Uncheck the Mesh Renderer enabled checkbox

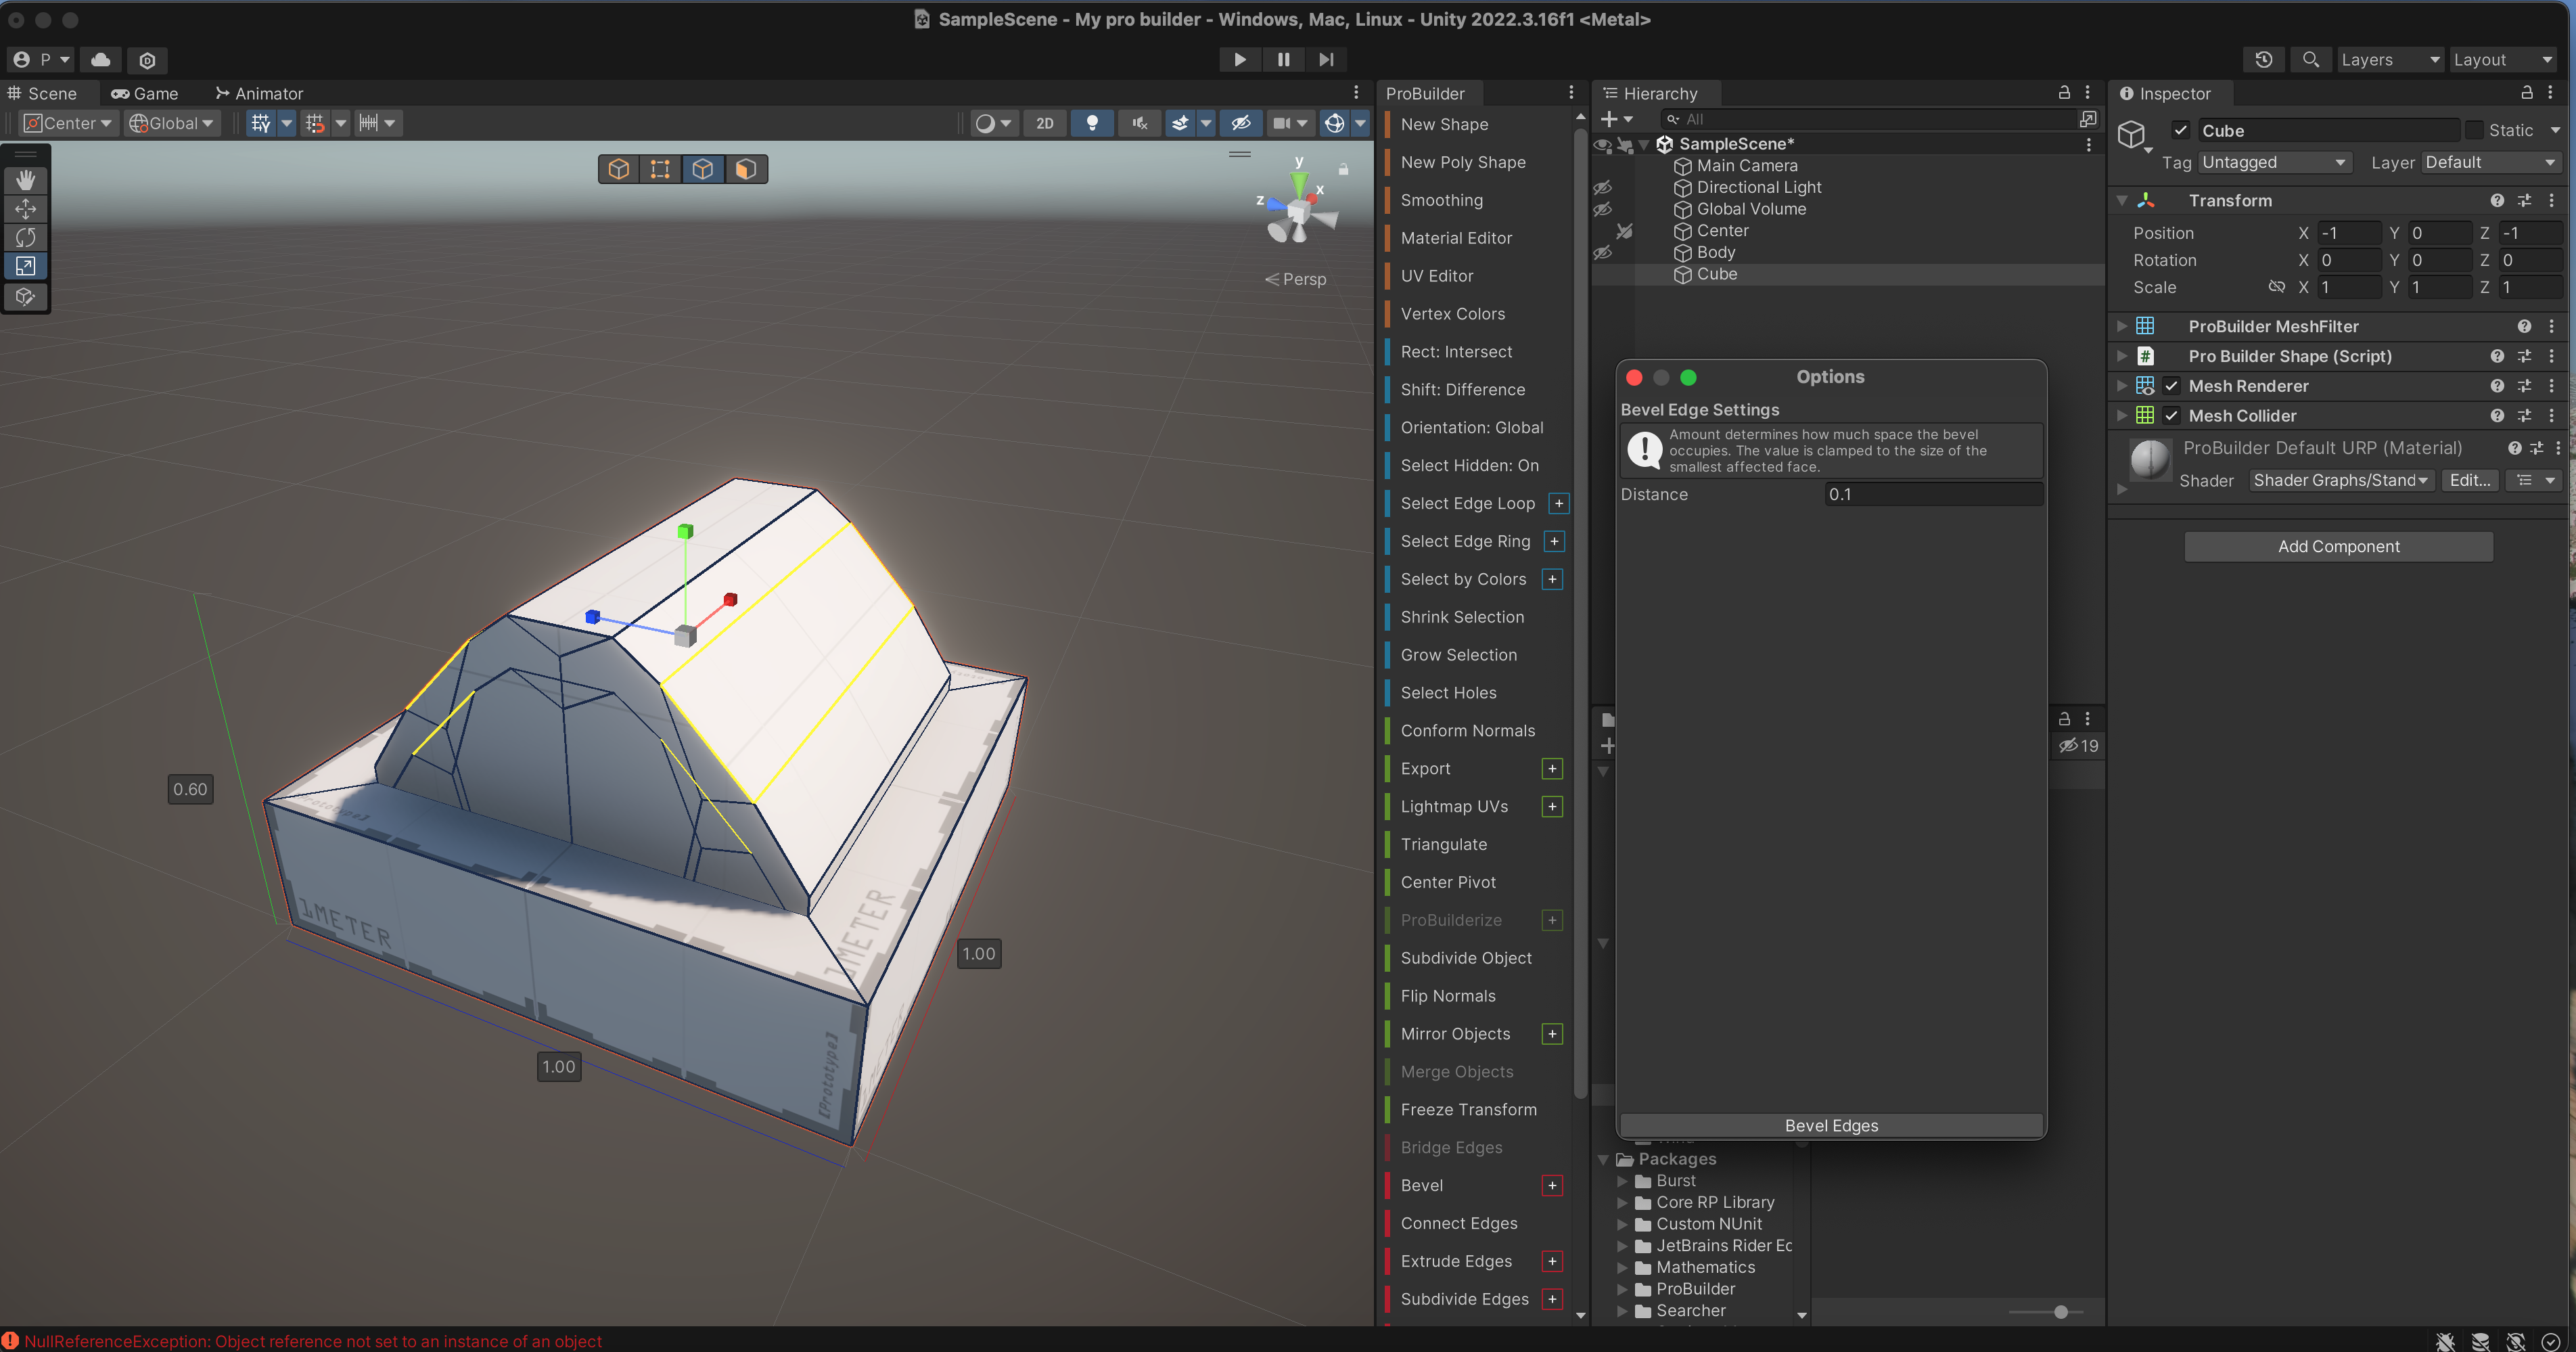[x=2171, y=386]
